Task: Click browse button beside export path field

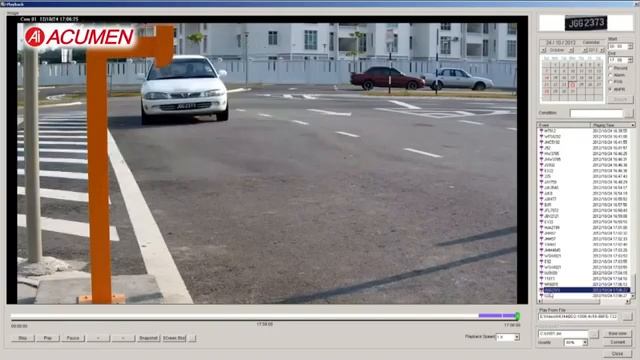Action: click(x=594, y=334)
